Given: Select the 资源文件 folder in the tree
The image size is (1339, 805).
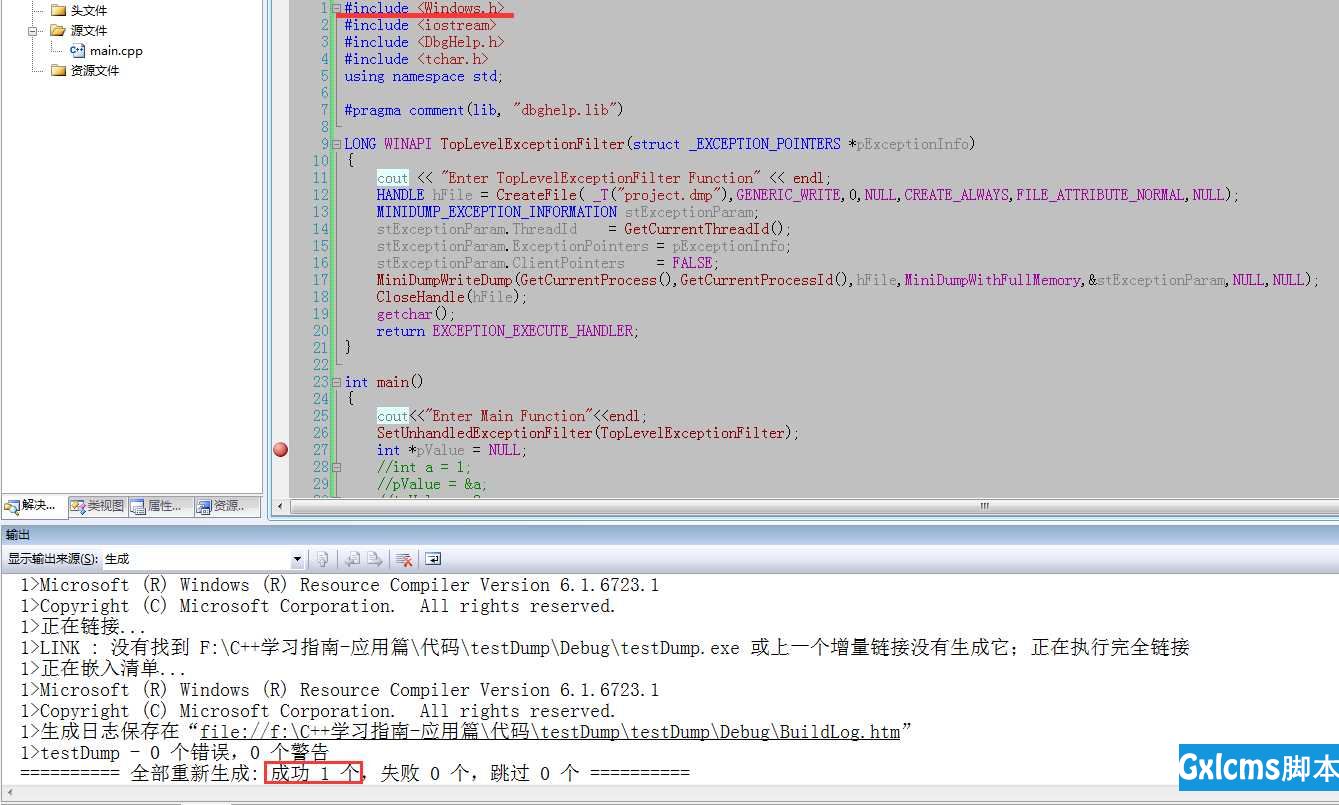Looking at the screenshot, I should click(x=94, y=71).
